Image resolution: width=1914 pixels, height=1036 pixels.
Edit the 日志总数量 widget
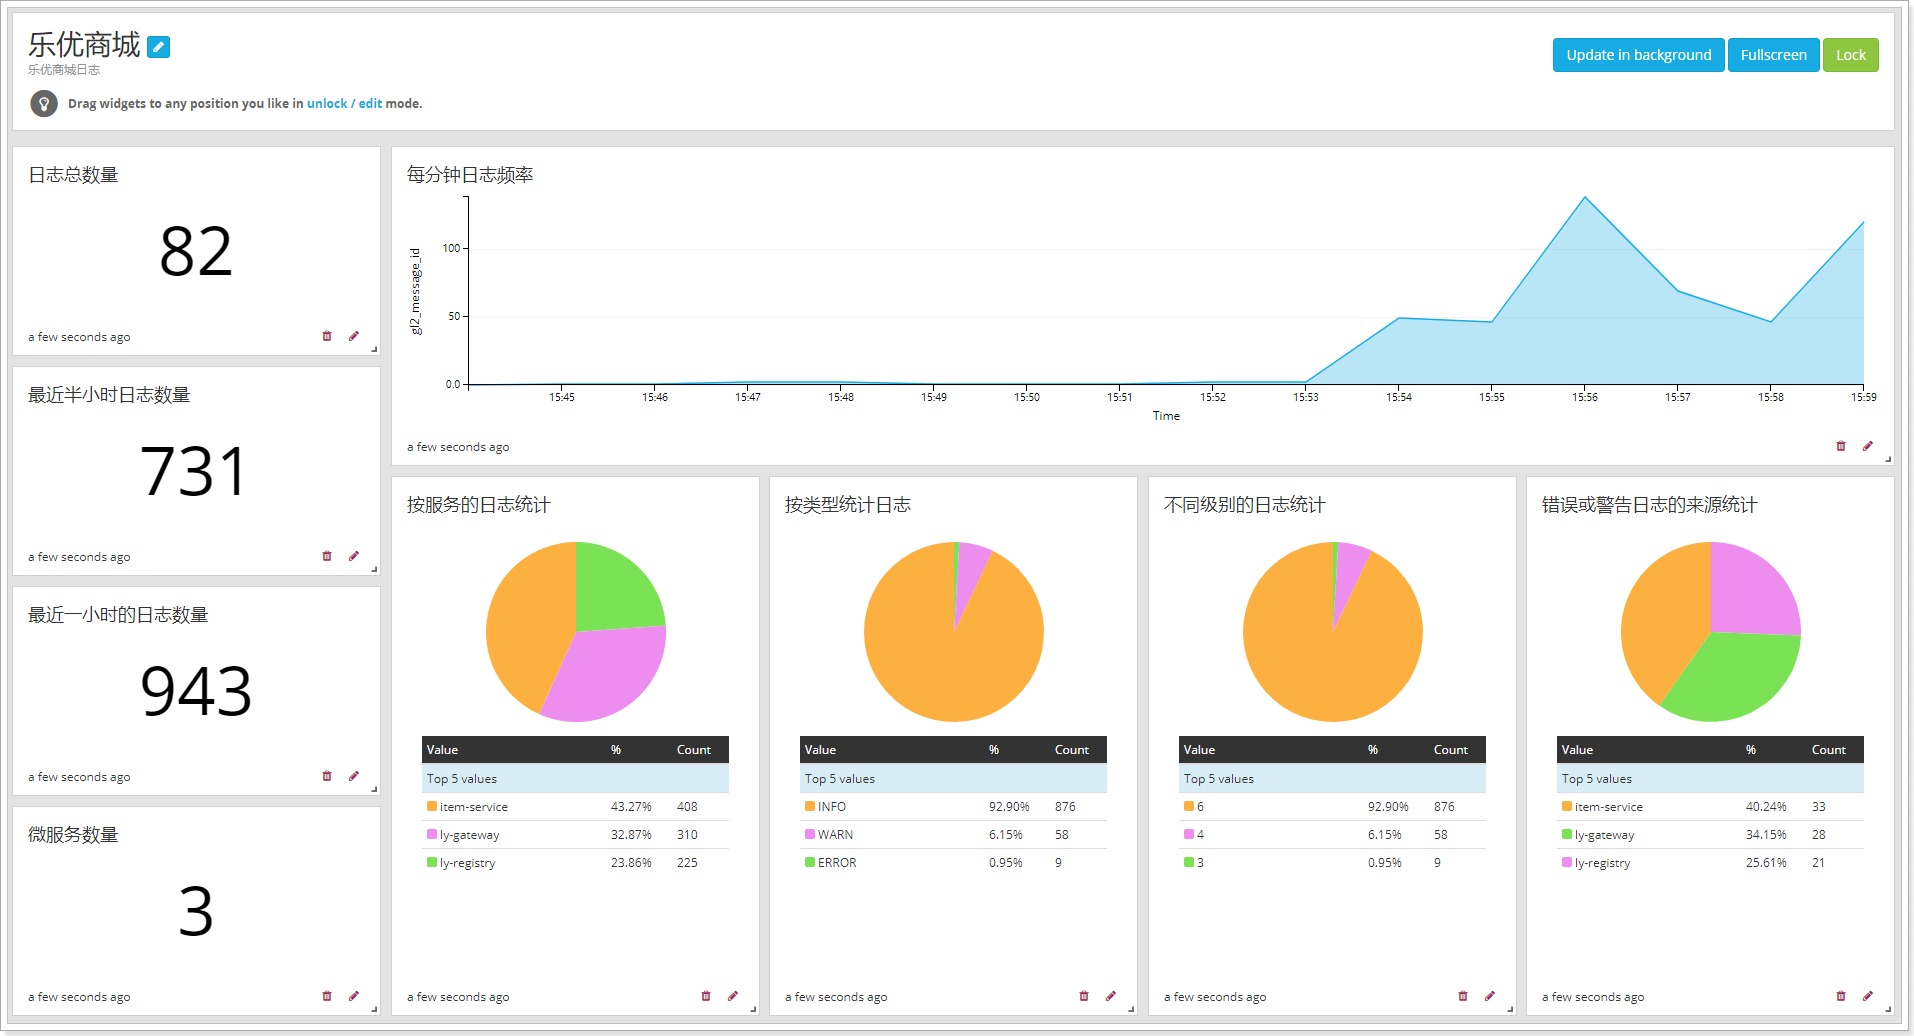pos(354,336)
